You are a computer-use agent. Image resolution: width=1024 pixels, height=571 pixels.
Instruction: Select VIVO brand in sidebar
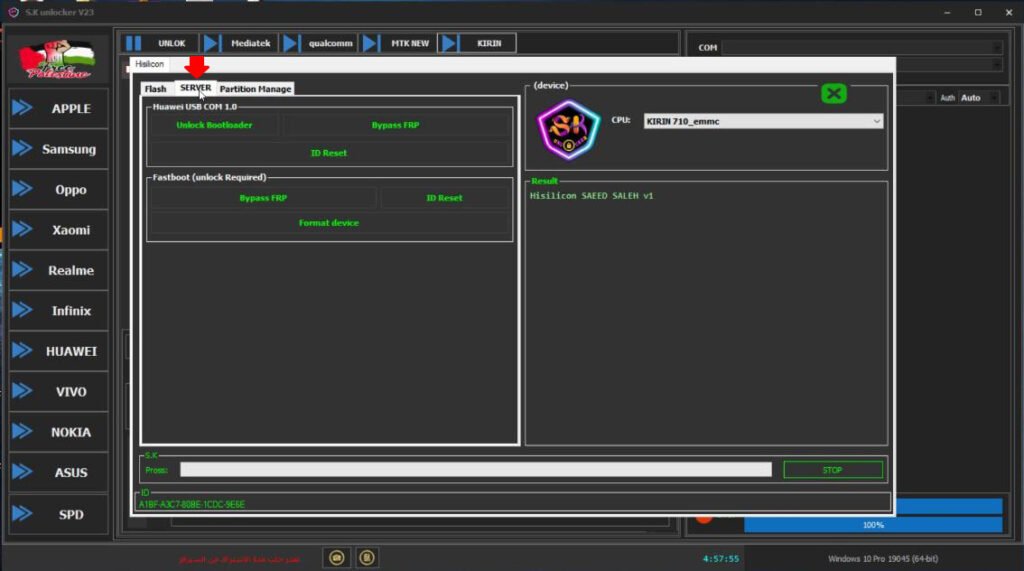[x=59, y=392]
